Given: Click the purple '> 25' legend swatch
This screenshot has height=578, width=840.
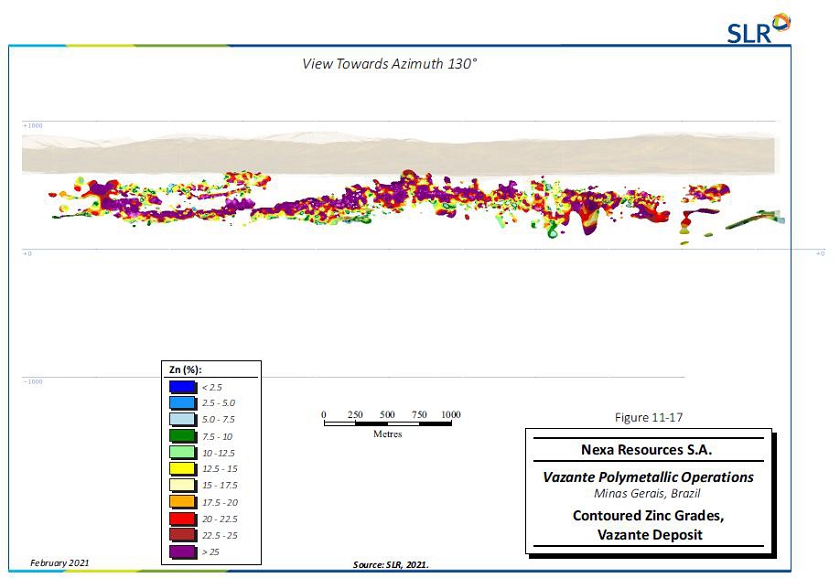Looking at the screenshot, I should coord(182,551).
